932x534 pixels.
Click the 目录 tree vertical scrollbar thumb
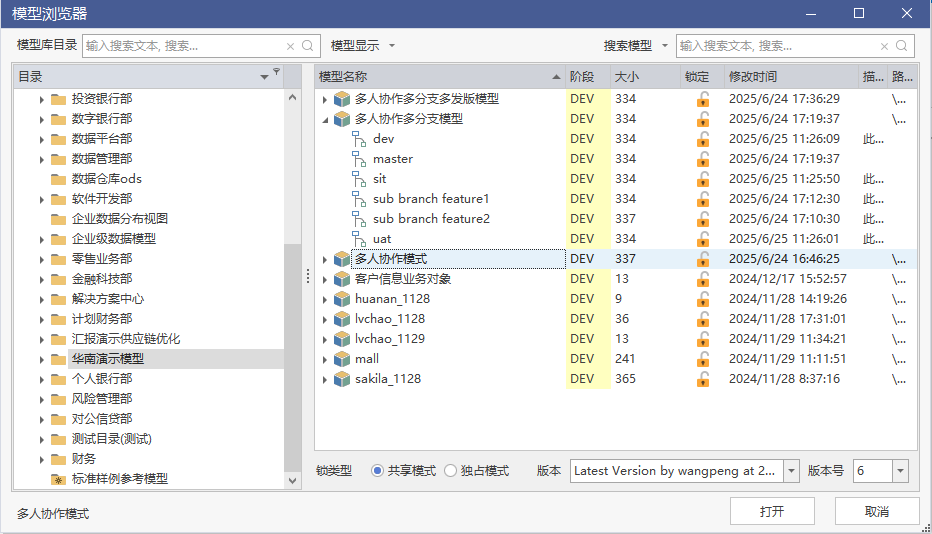coord(292,357)
